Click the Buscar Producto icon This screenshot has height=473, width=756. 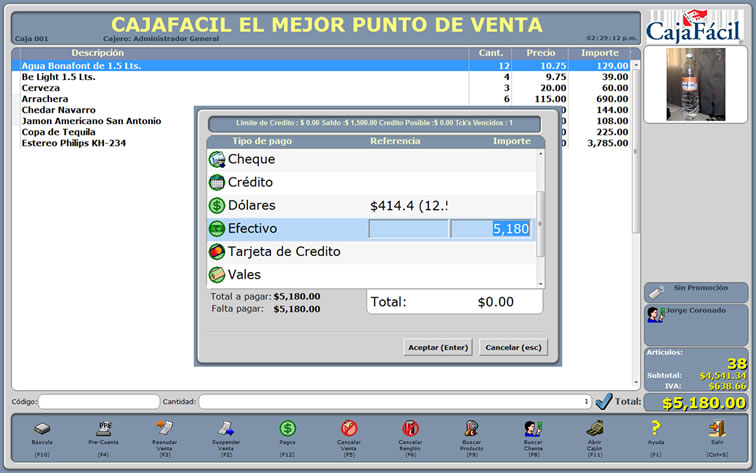coord(471,429)
